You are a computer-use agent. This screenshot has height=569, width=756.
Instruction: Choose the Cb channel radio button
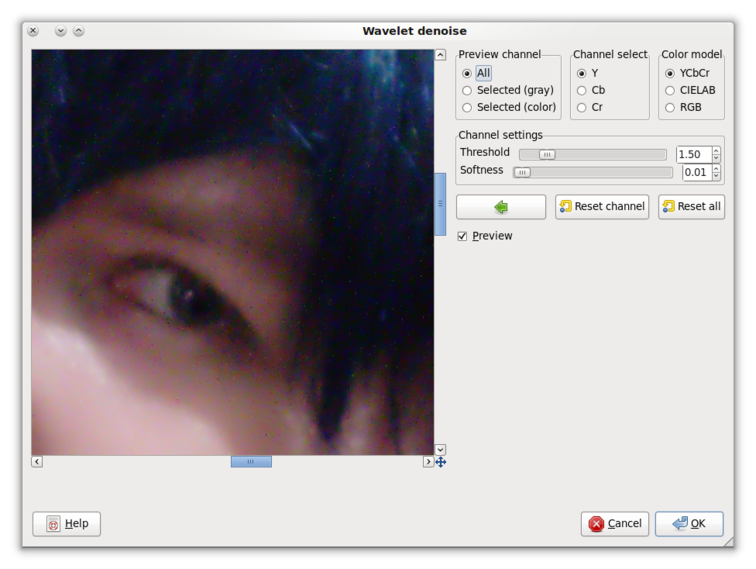pos(581,90)
